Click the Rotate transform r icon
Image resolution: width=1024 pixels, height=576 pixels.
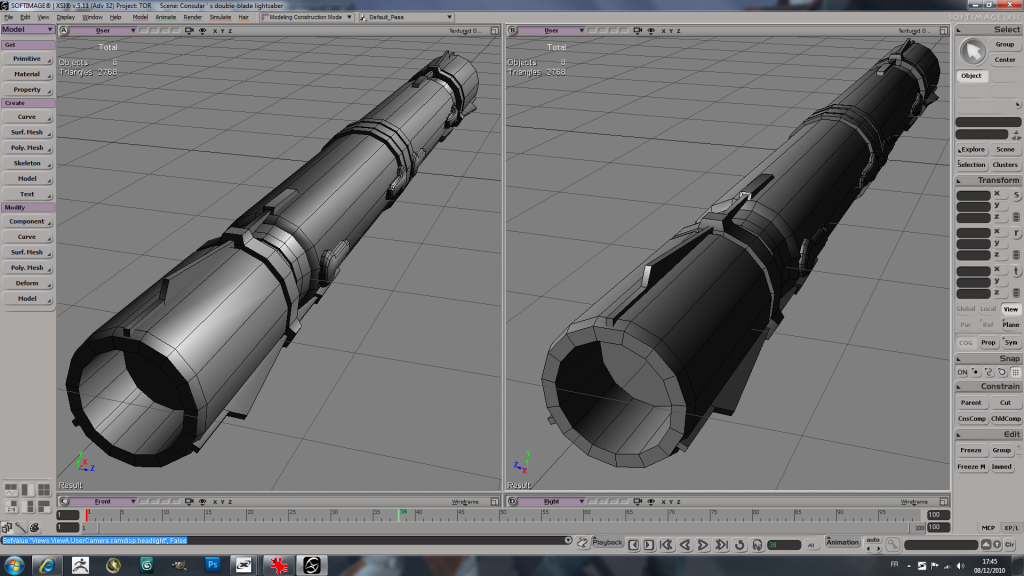(x=1016, y=233)
